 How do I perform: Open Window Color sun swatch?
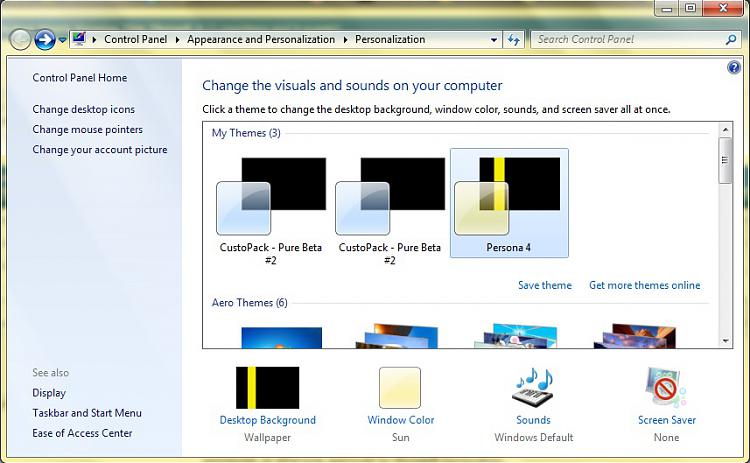(400, 387)
